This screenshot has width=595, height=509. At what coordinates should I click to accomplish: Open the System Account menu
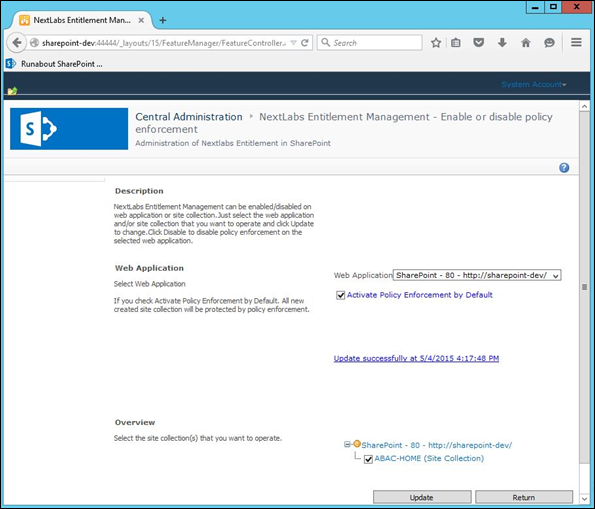534,84
